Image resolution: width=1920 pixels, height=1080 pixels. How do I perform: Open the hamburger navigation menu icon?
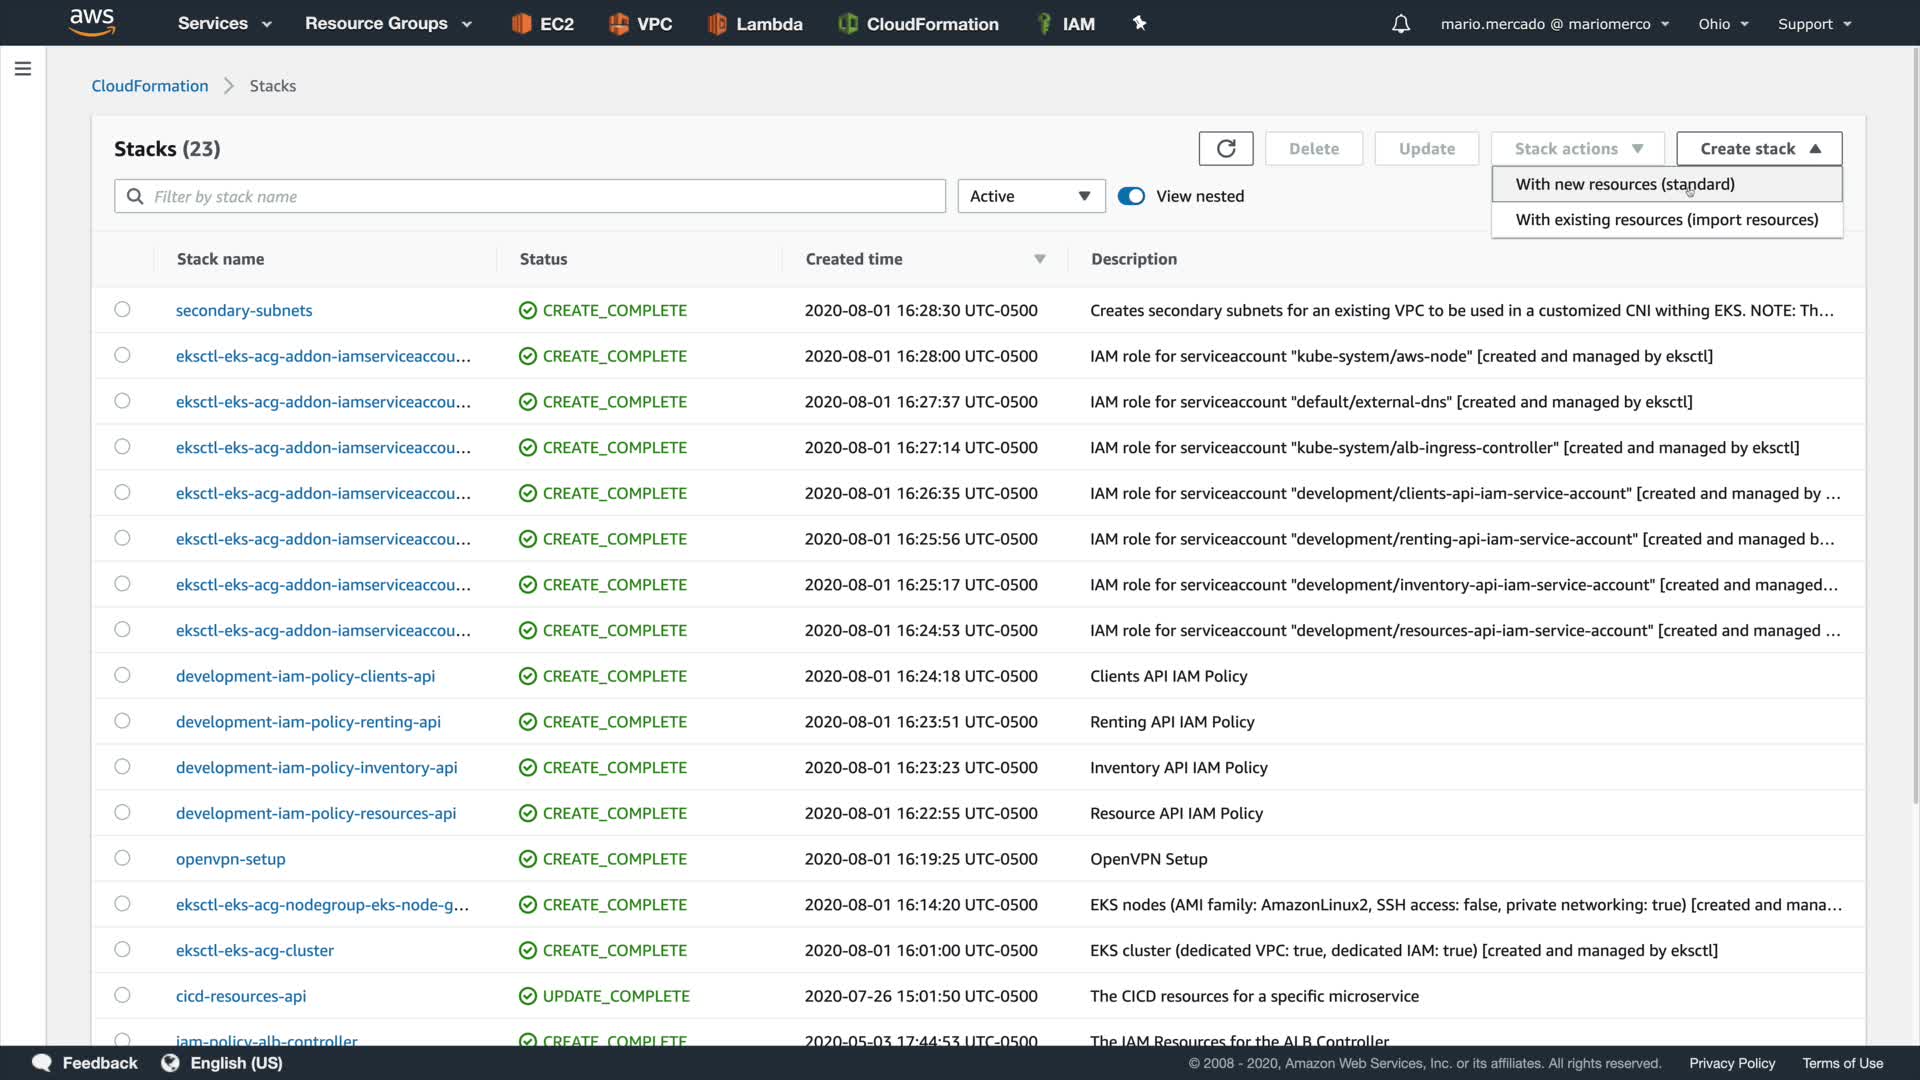[23, 69]
